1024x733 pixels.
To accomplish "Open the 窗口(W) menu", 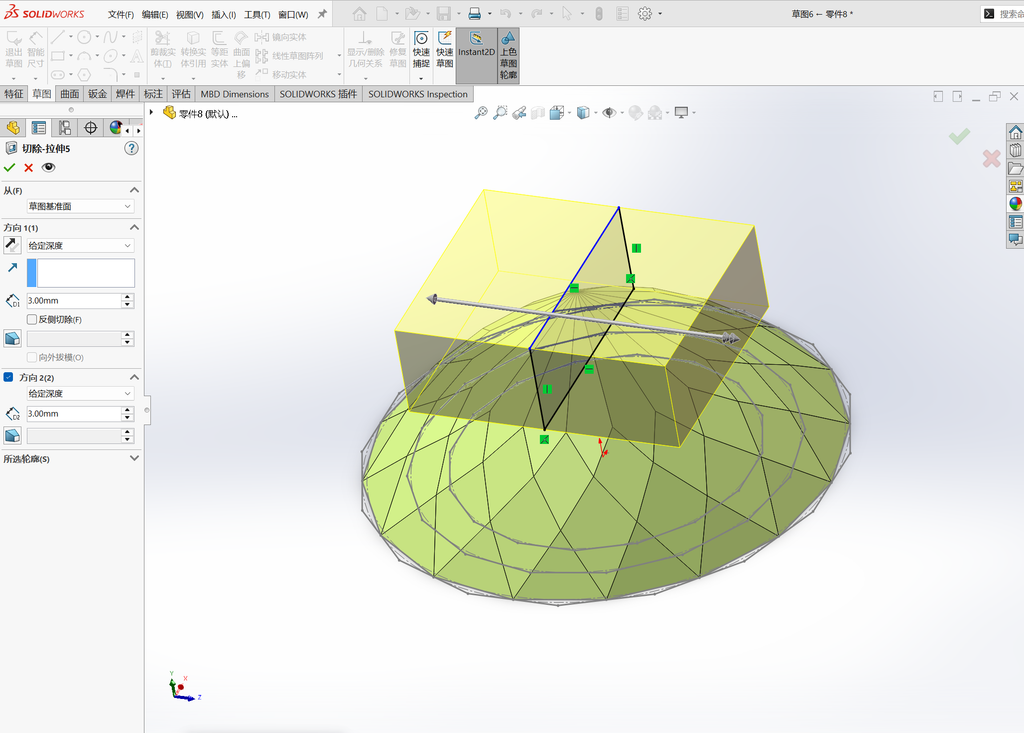I will click(x=293, y=14).
